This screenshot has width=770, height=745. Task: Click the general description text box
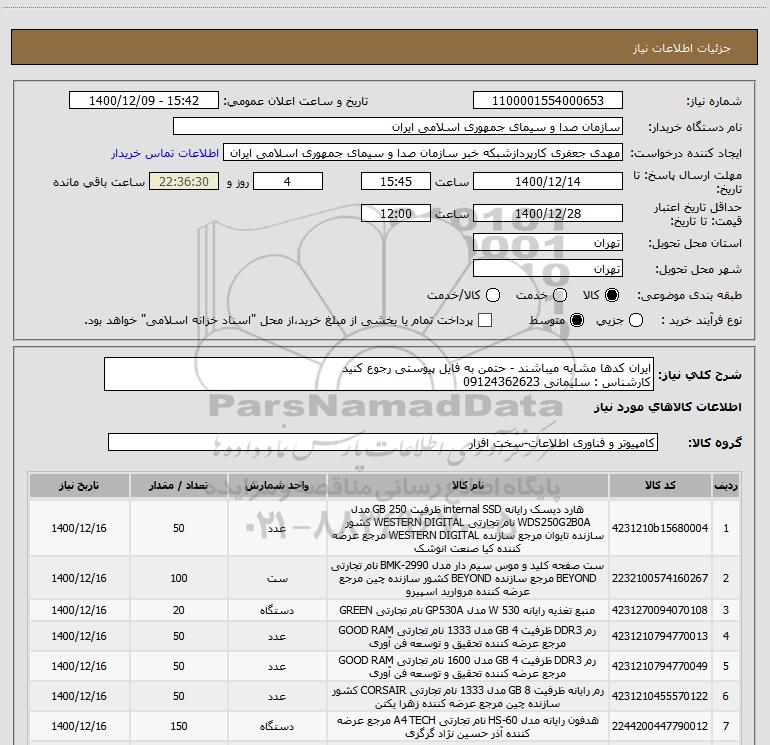[x=379, y=374]
